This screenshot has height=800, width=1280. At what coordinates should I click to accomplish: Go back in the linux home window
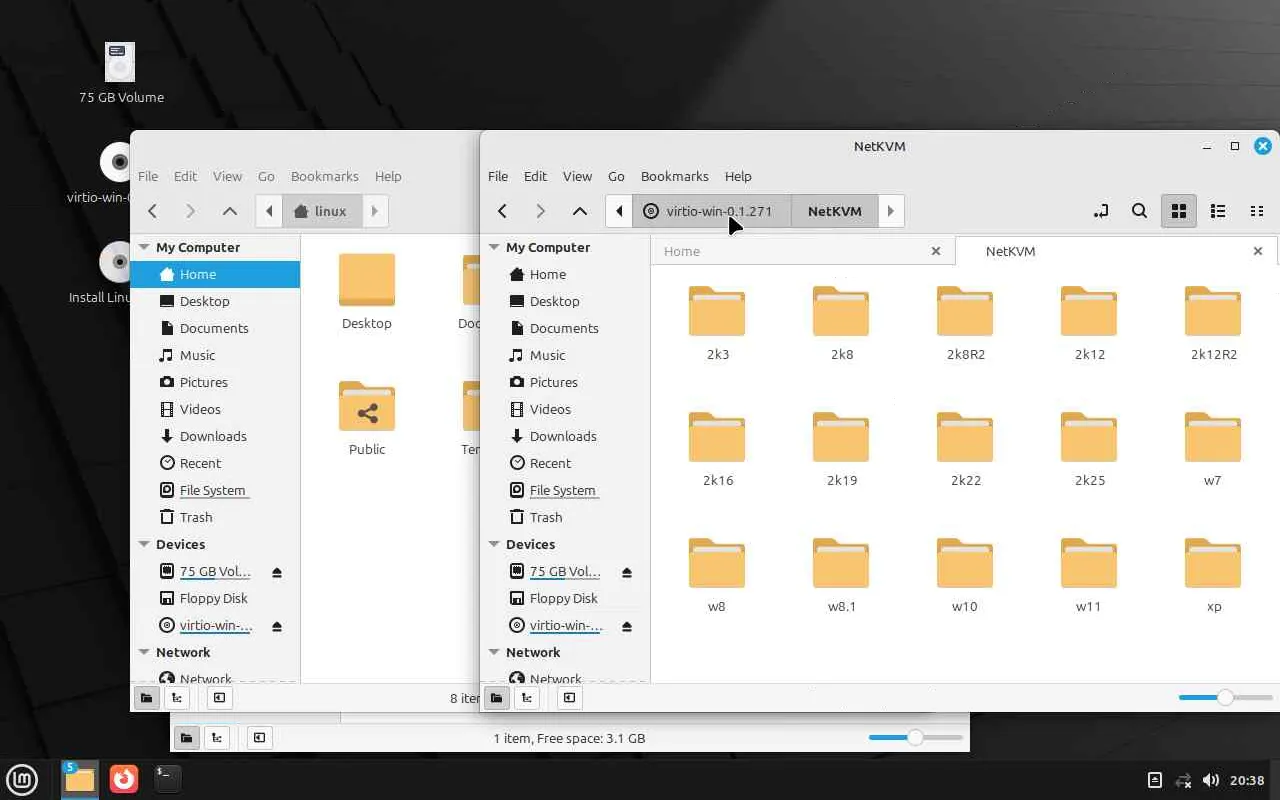pos(153,211)
